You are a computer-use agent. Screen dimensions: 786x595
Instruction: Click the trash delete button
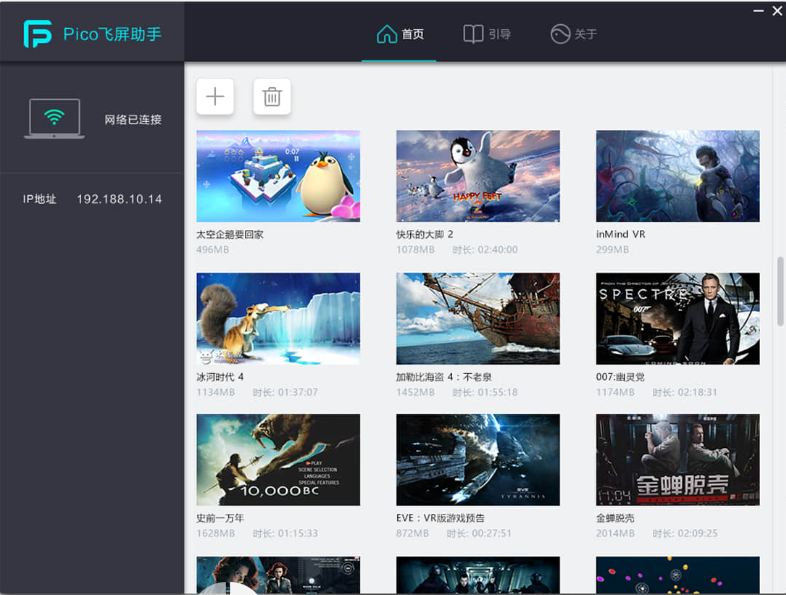pos(272,96)
